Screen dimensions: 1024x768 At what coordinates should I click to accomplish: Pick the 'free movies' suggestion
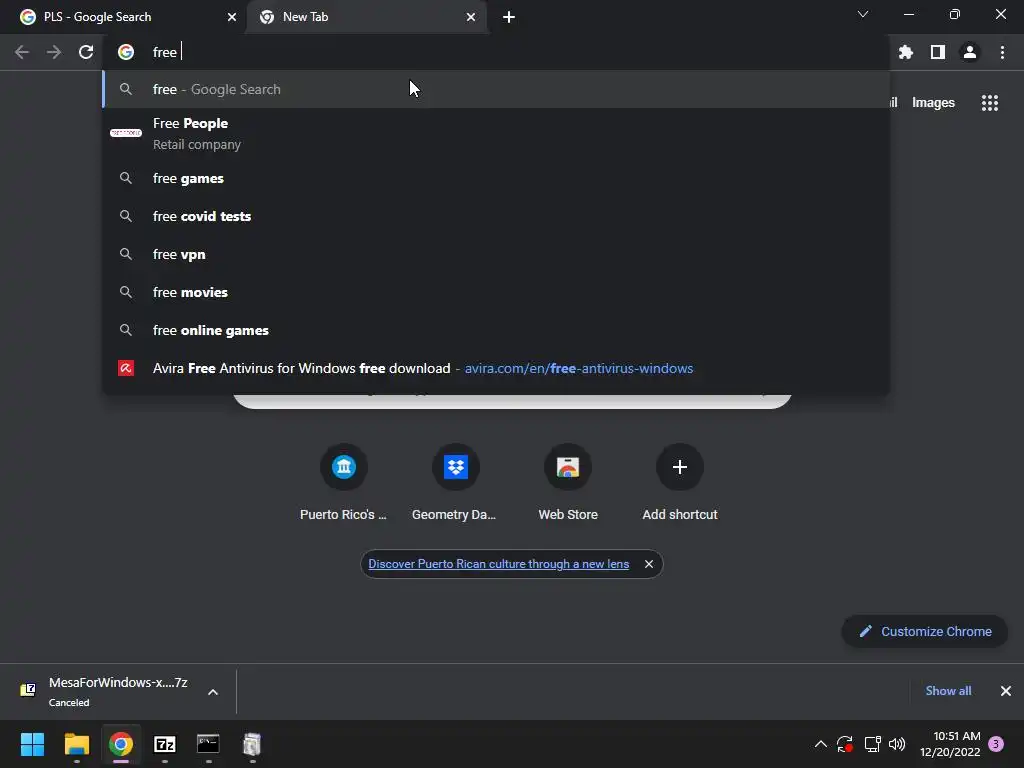[x=496, y=292]
